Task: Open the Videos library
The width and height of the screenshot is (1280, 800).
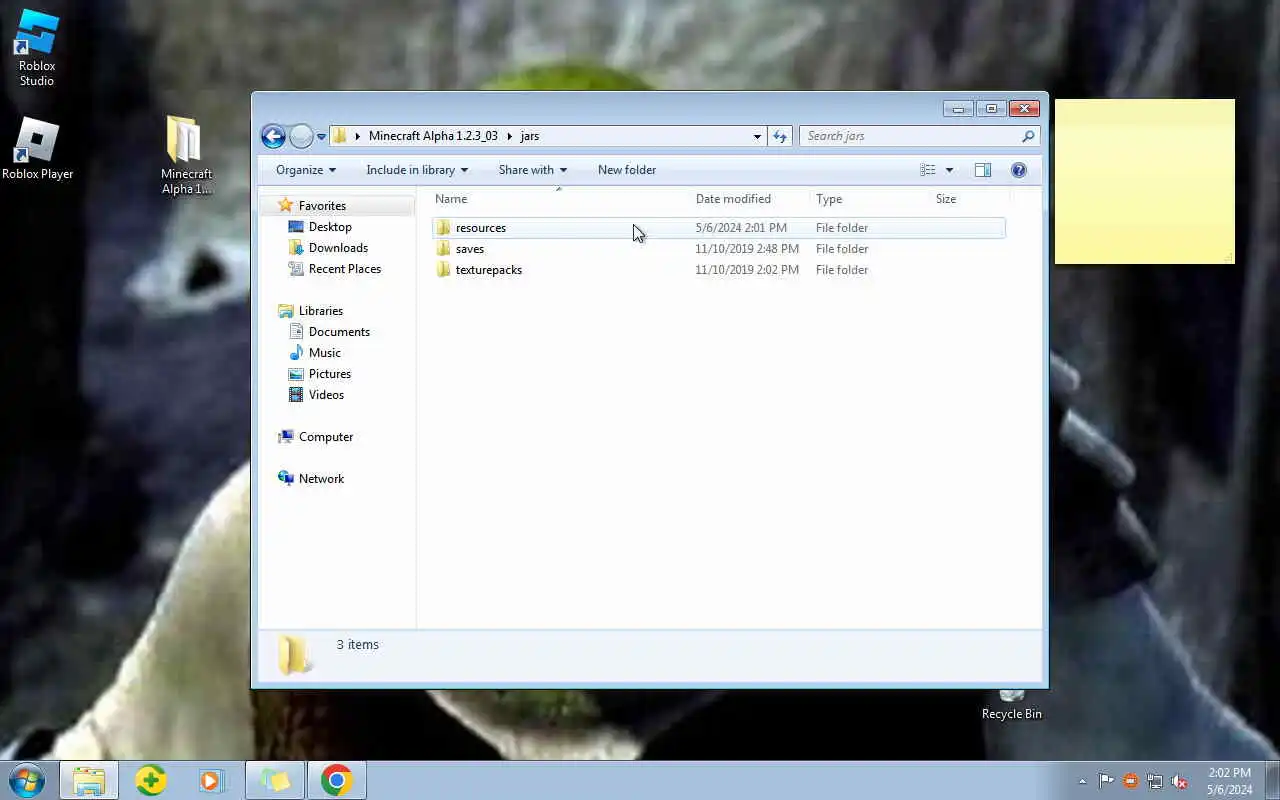Action: [x=326, y=395]
